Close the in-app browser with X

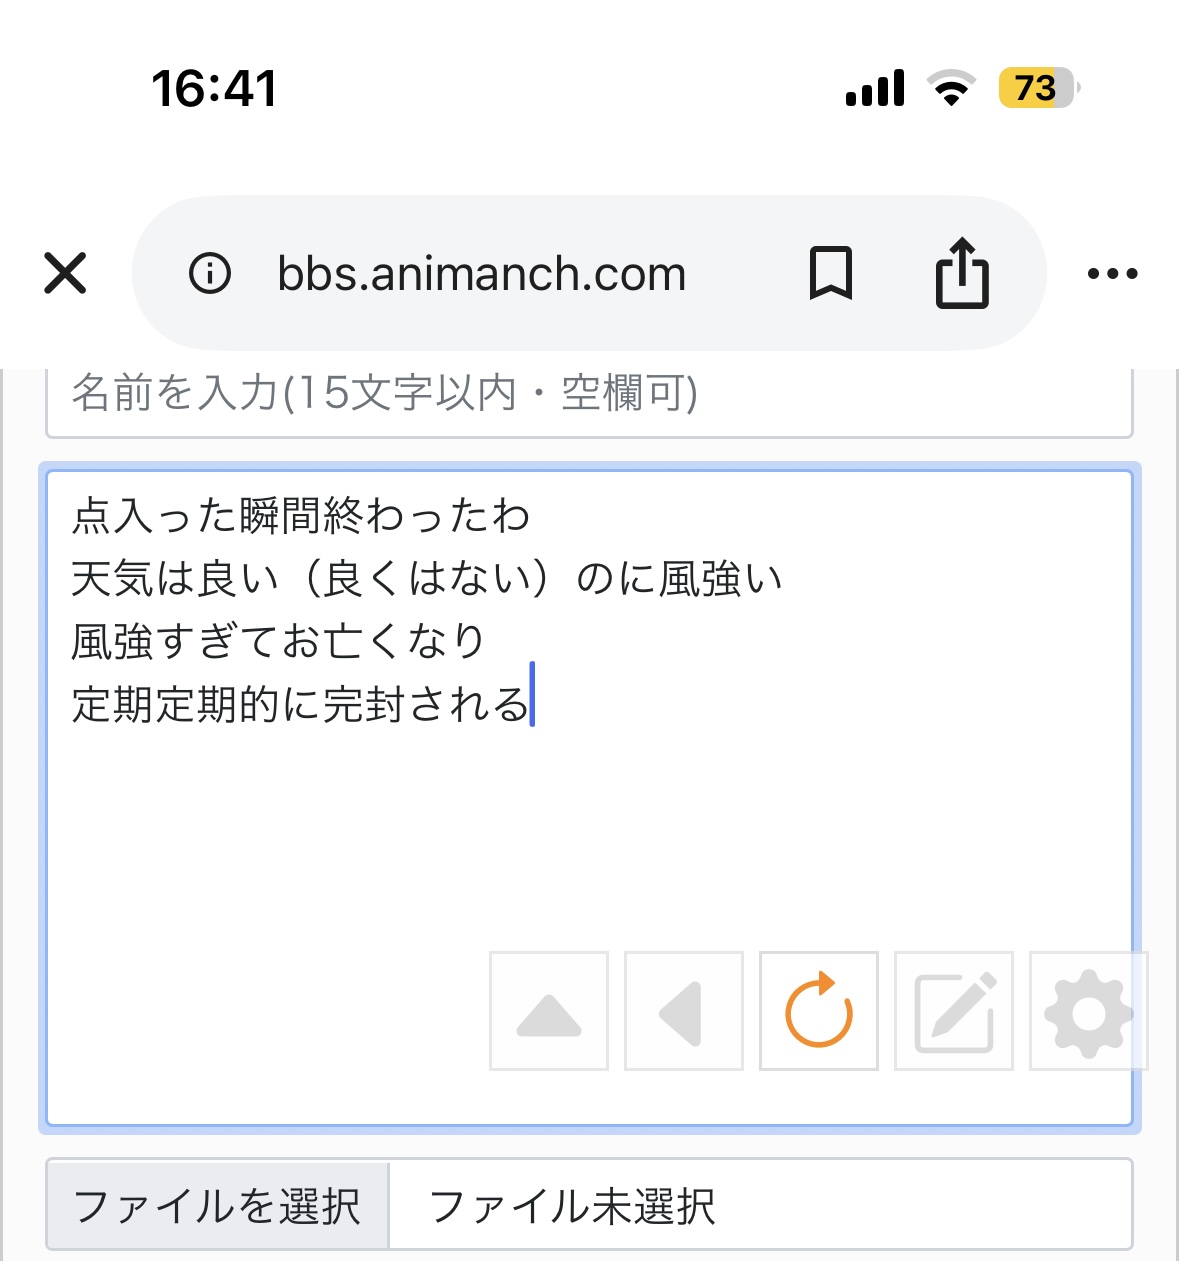click(66, 273)
